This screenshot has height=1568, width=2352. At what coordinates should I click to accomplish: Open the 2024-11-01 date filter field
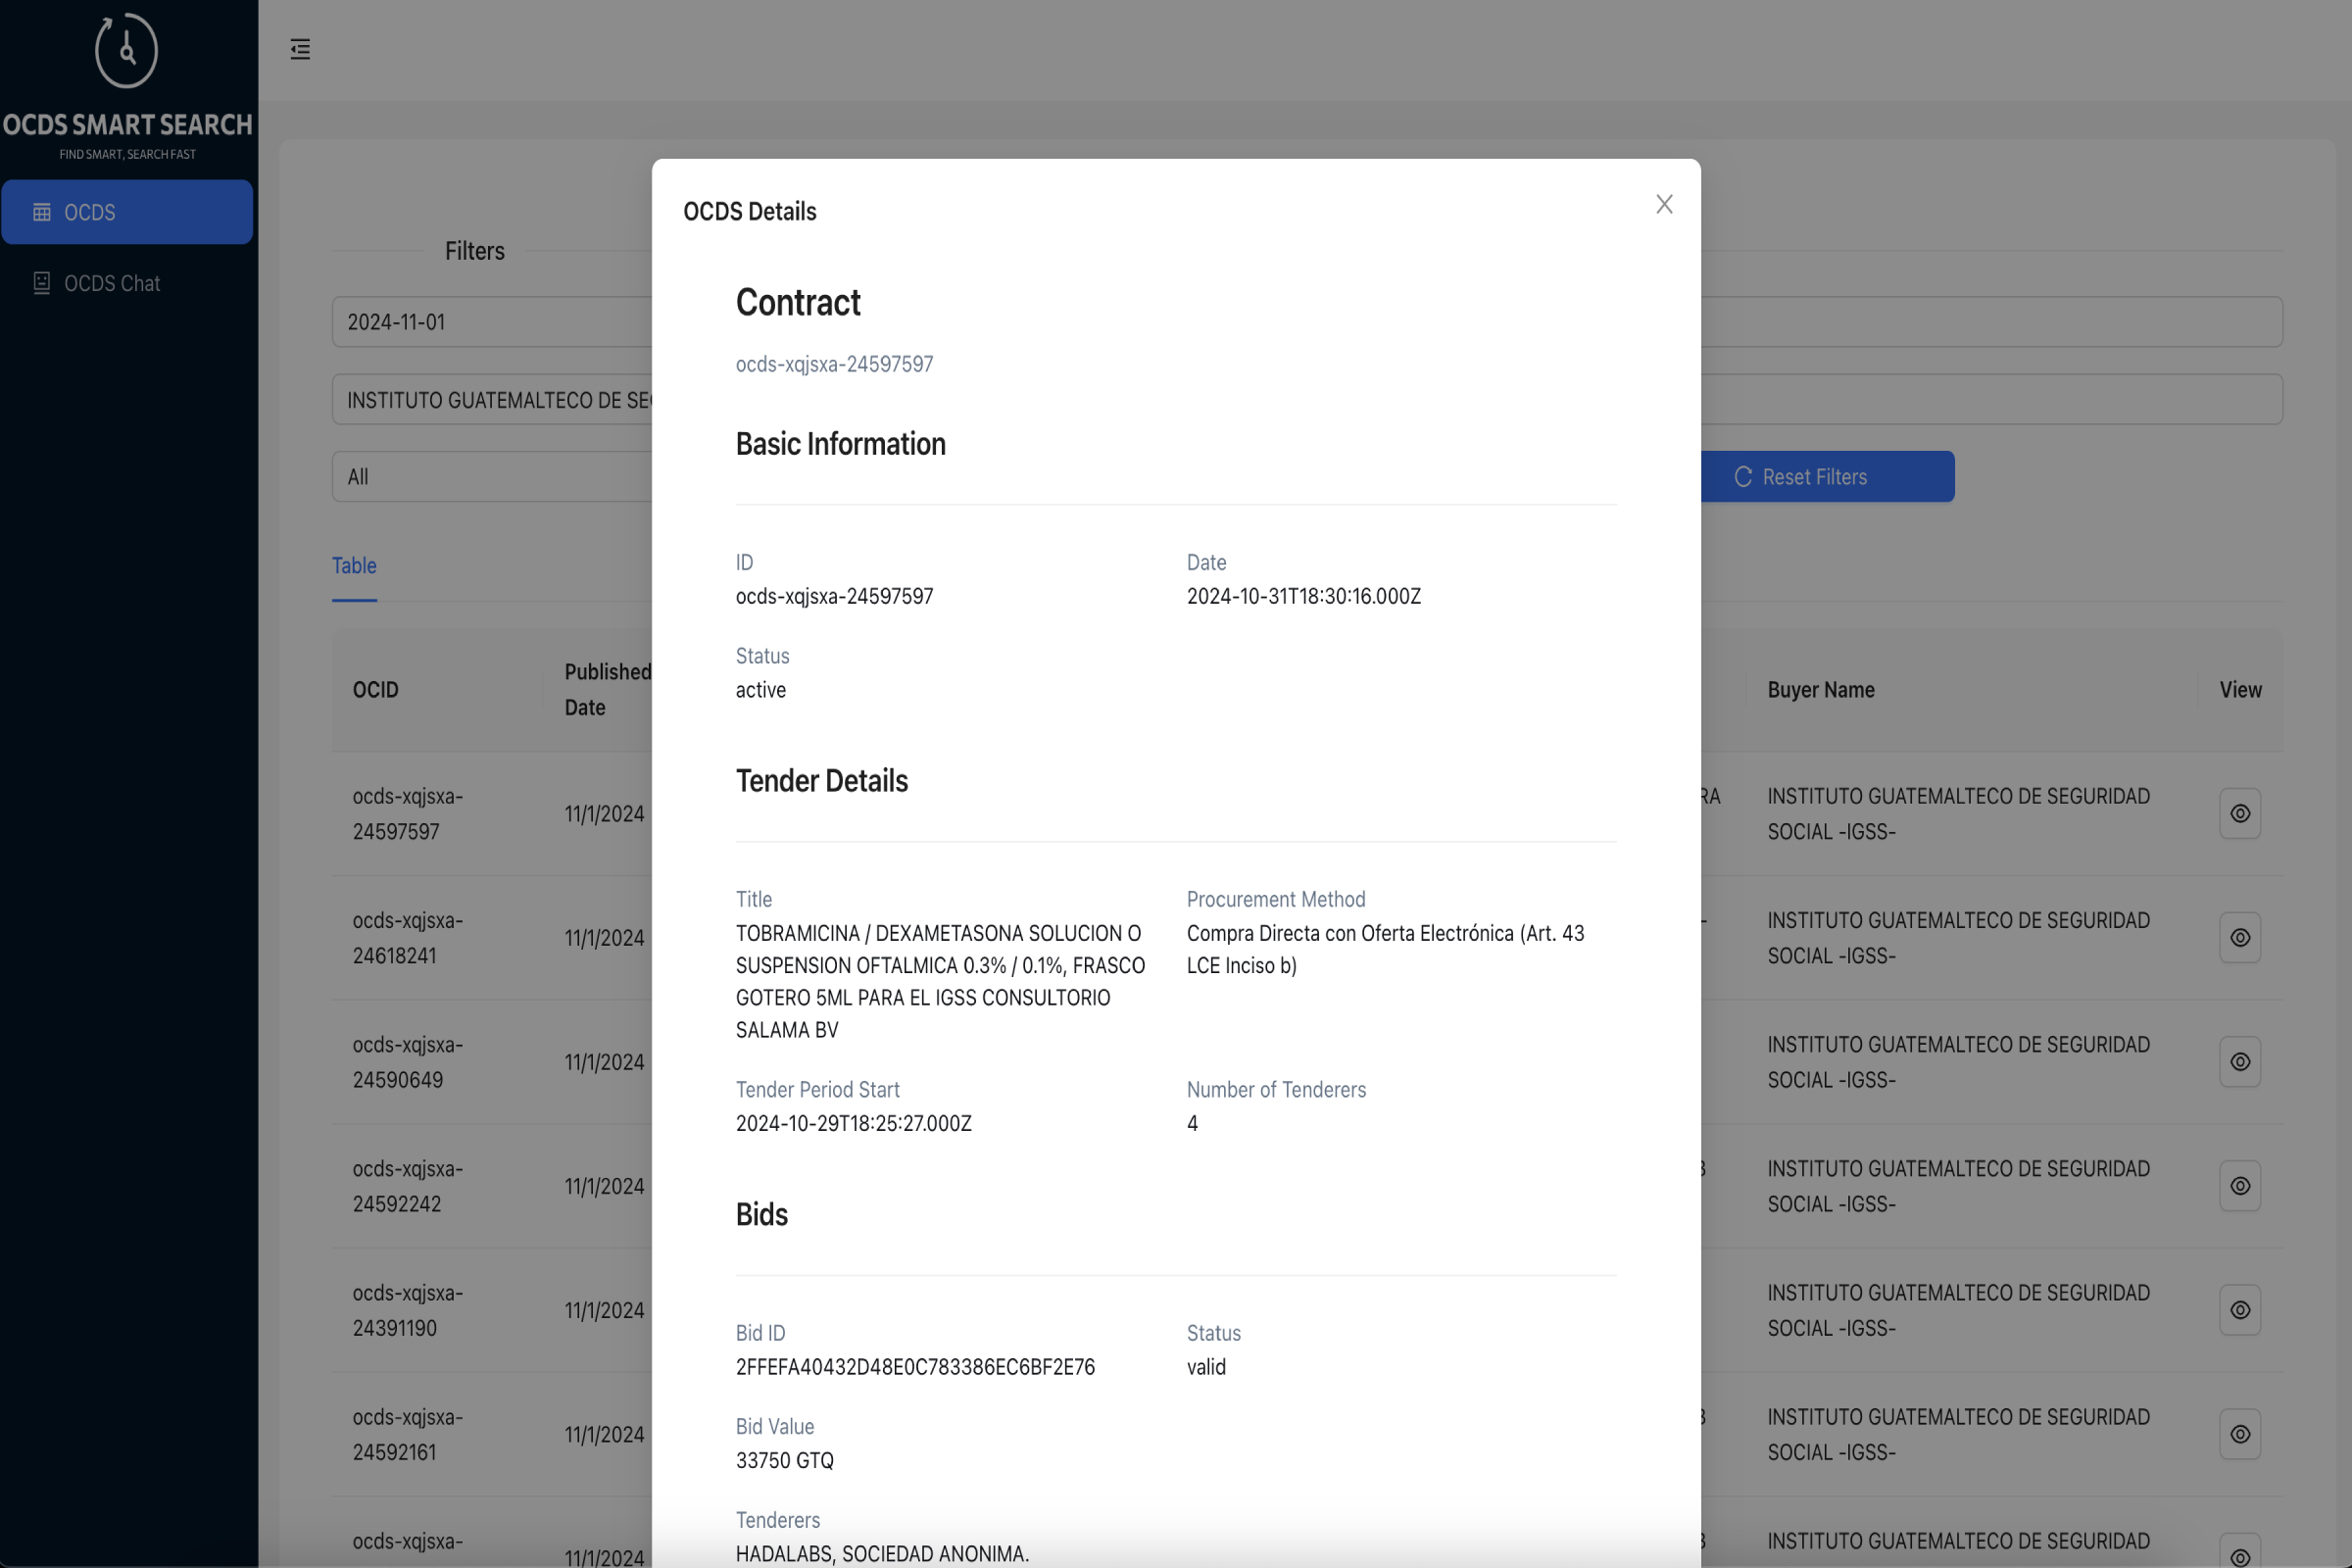click(x=492, y=322)
